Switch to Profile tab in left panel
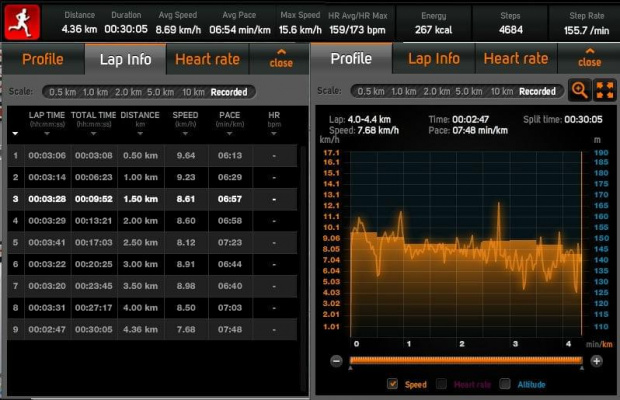The image size is (620, 400). click(x=43, y=59)
